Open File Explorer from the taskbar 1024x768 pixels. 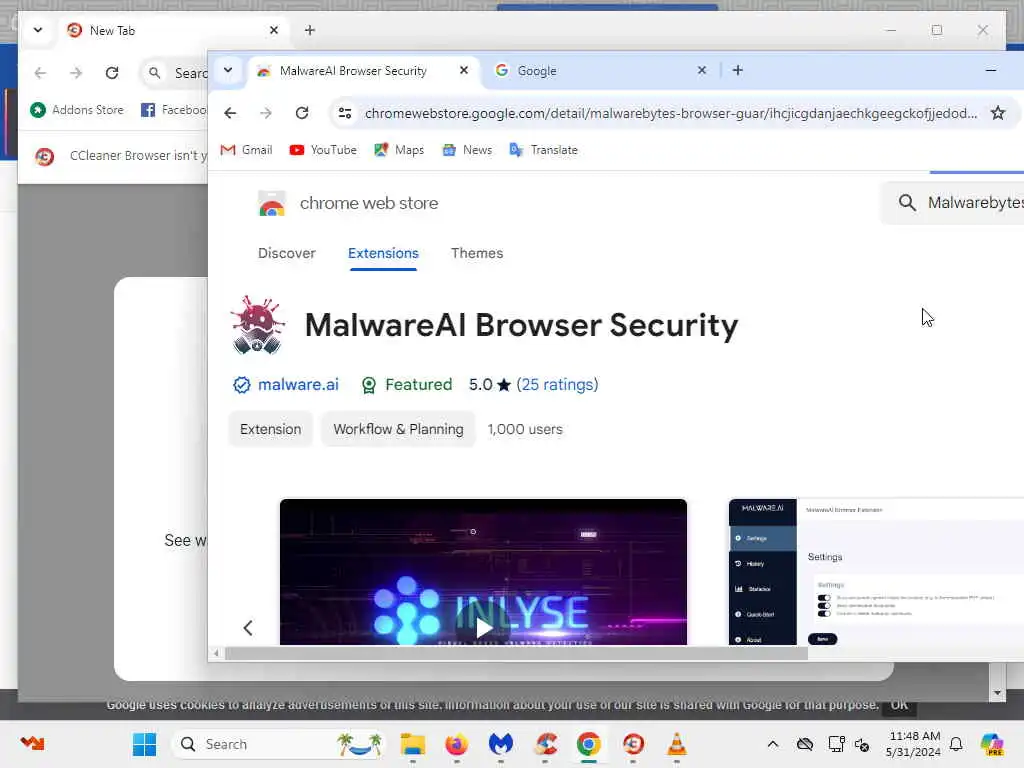[413, 744]
